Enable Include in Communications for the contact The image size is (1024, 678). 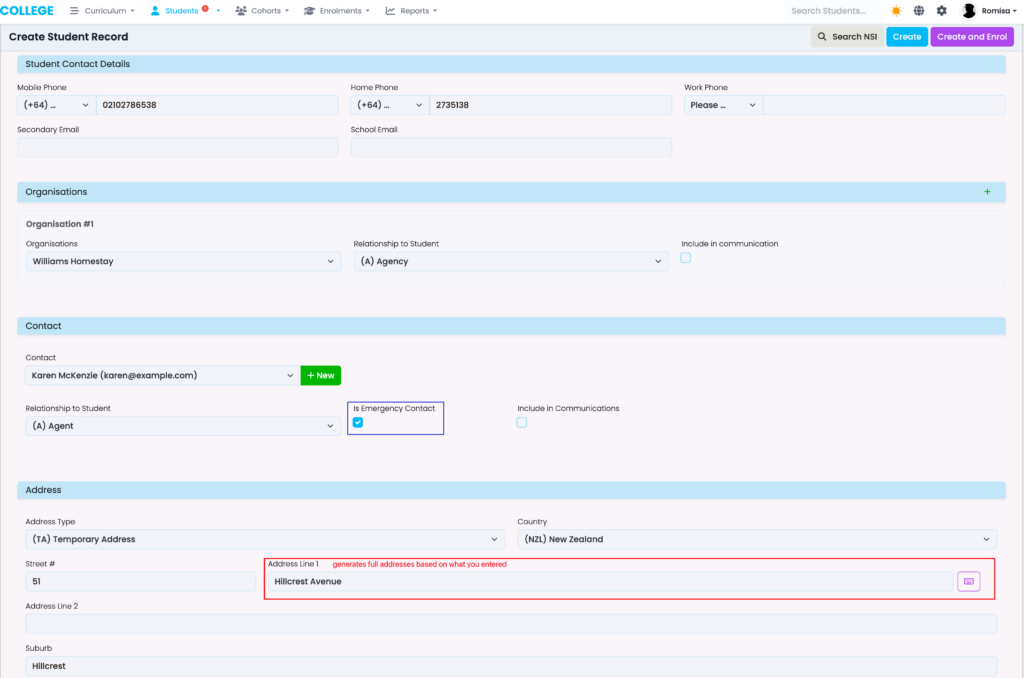tap(522, 422)
